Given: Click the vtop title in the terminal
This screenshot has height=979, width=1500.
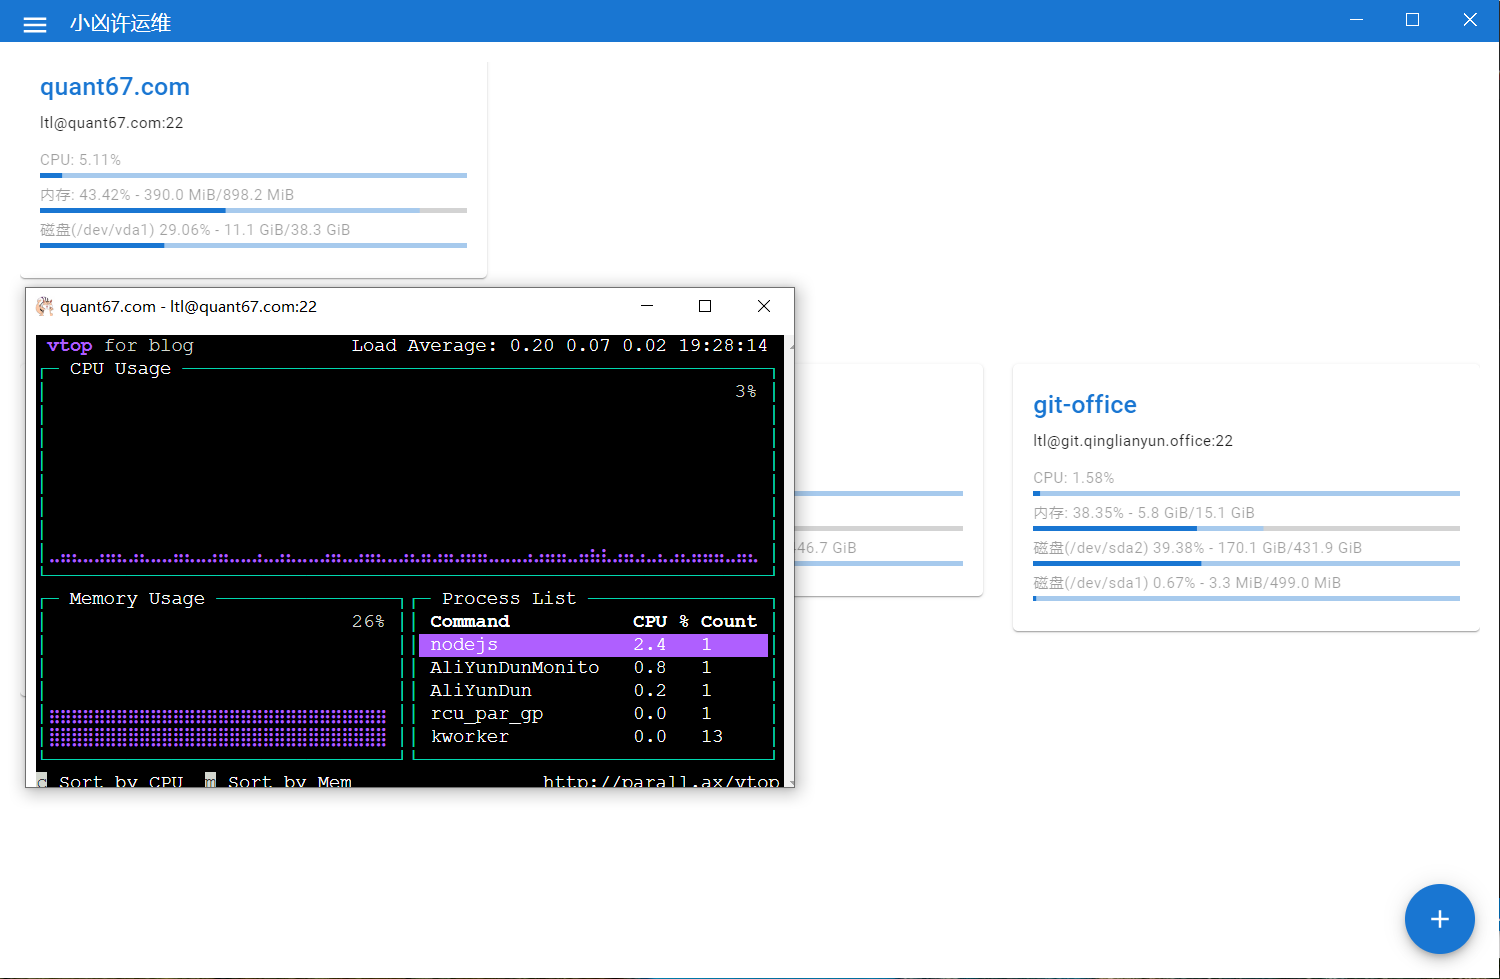Looking at the screenshot, I should pyautogui.click(x=69, y=346).
